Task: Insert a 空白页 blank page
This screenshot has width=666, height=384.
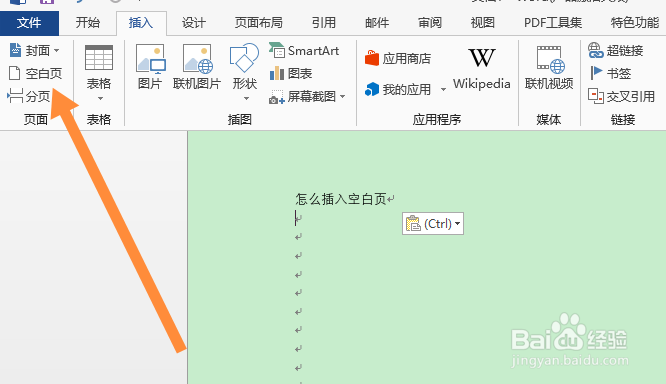Action: pyautogui.click(x=36, y=73)
